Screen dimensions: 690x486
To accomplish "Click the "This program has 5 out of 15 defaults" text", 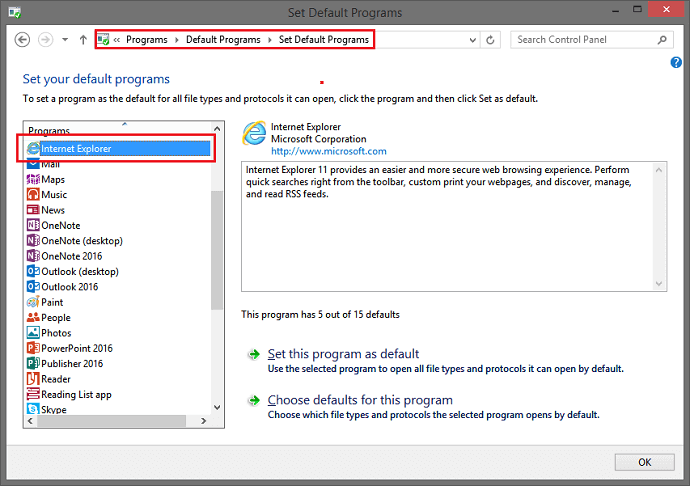I will coord(320,314).
